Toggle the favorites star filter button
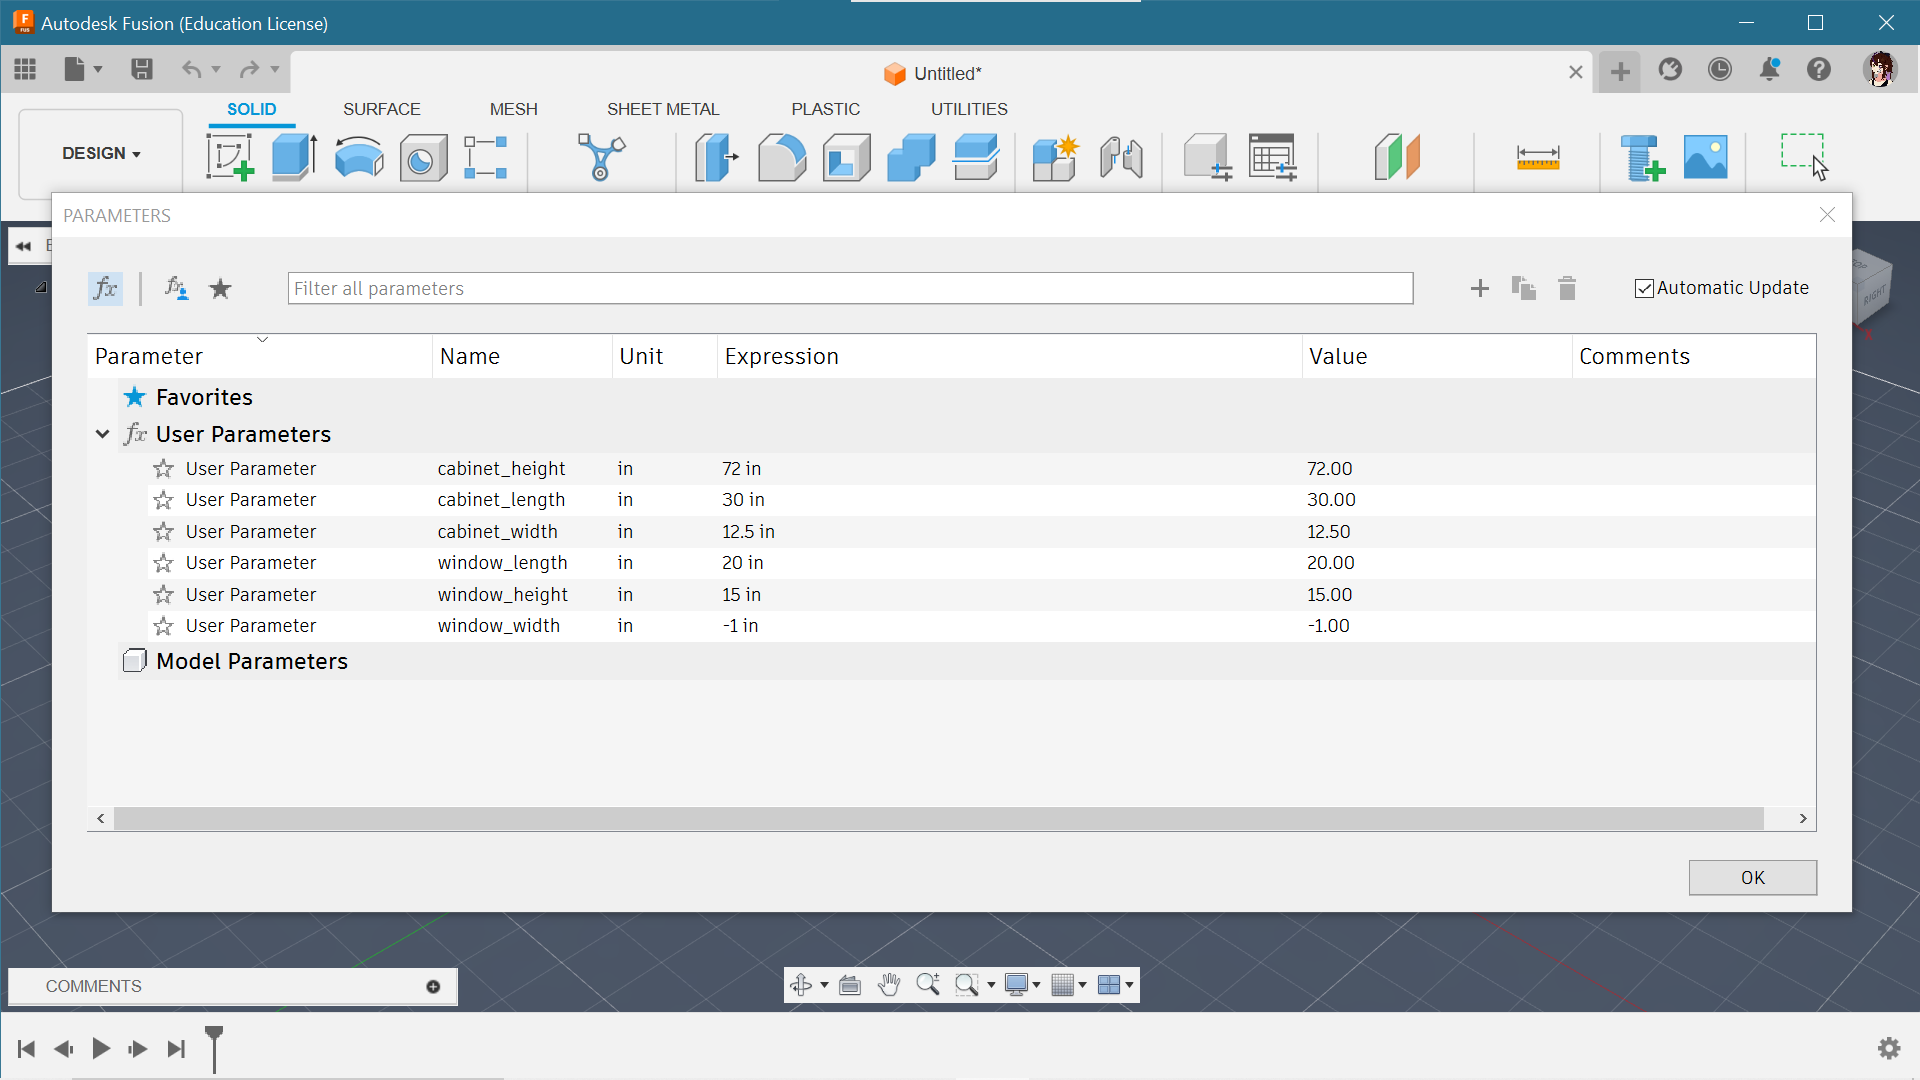Screen dimensions: 1920x1080 [x=220, y=289]
